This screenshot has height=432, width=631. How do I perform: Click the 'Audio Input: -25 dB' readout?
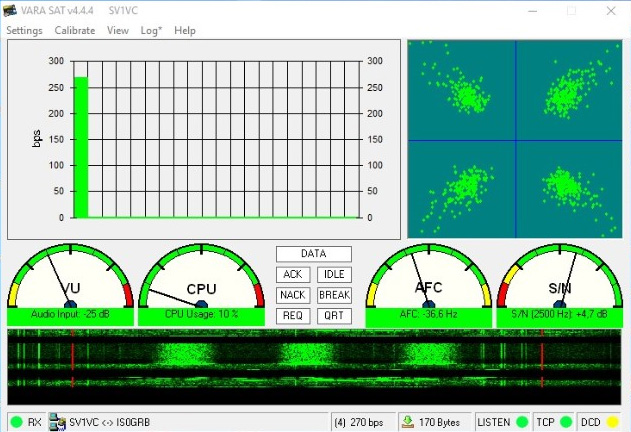[x=70, y=314]
